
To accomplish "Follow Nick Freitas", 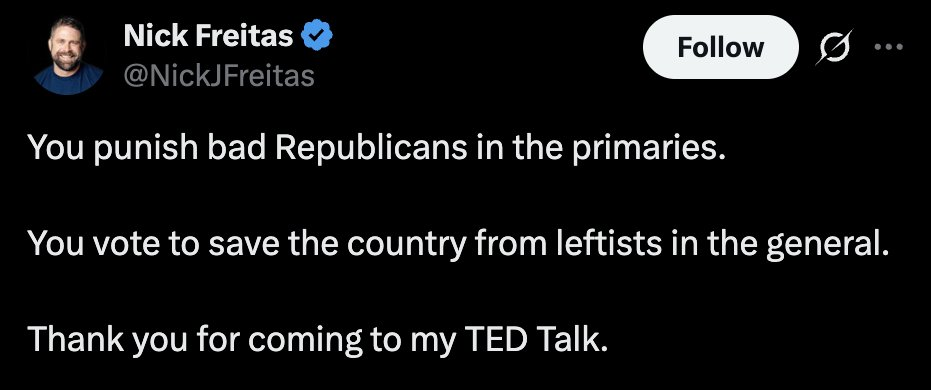I will pyautogui.click(x=720, y=47).
